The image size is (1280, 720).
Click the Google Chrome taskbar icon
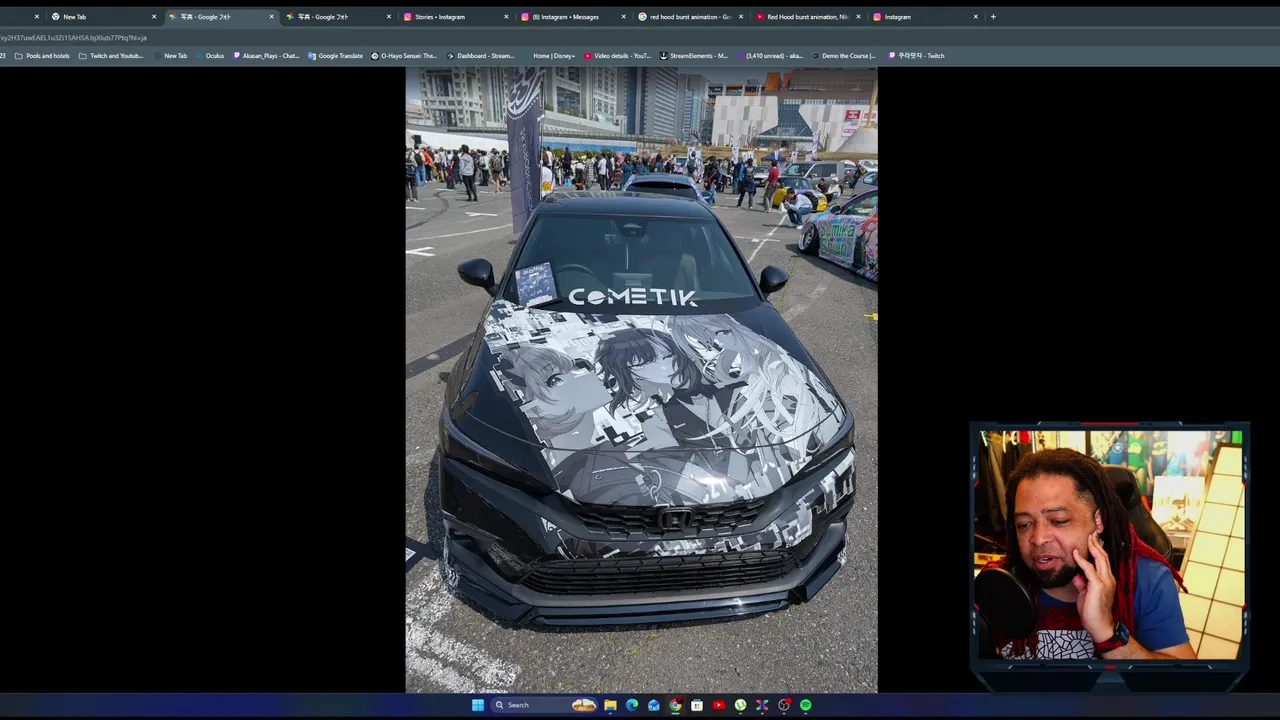(x=675, y=705)
